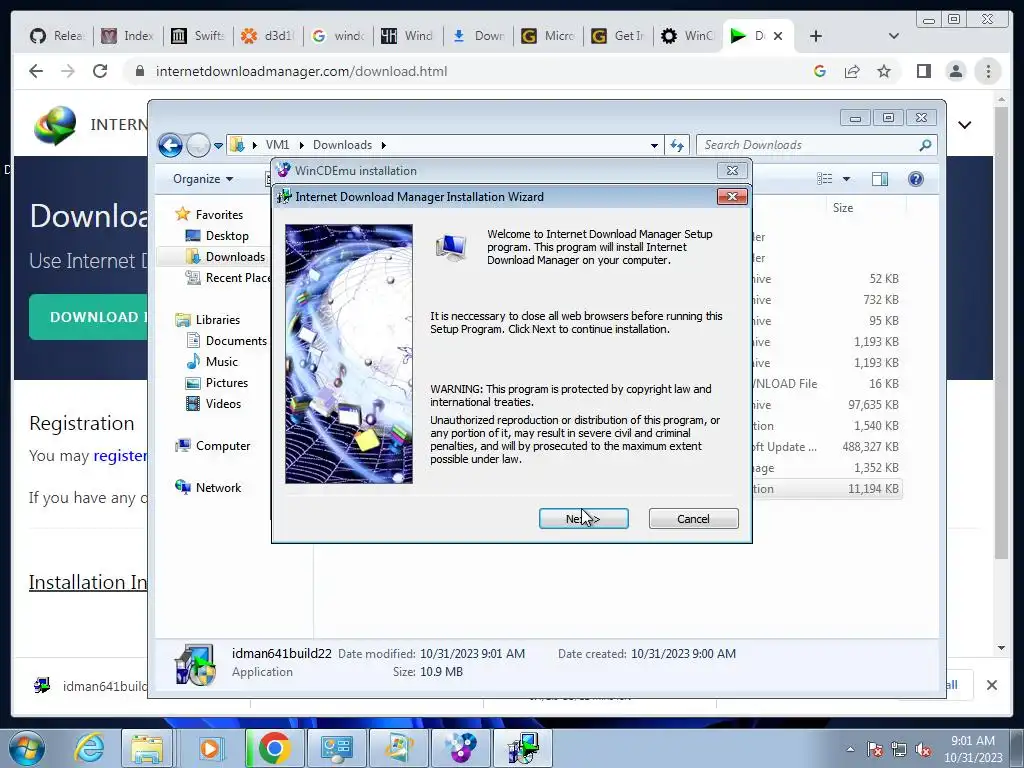Close the WinCDEmu installation dialog
Screen dimensions: 1024x768
tap(732, 170)
